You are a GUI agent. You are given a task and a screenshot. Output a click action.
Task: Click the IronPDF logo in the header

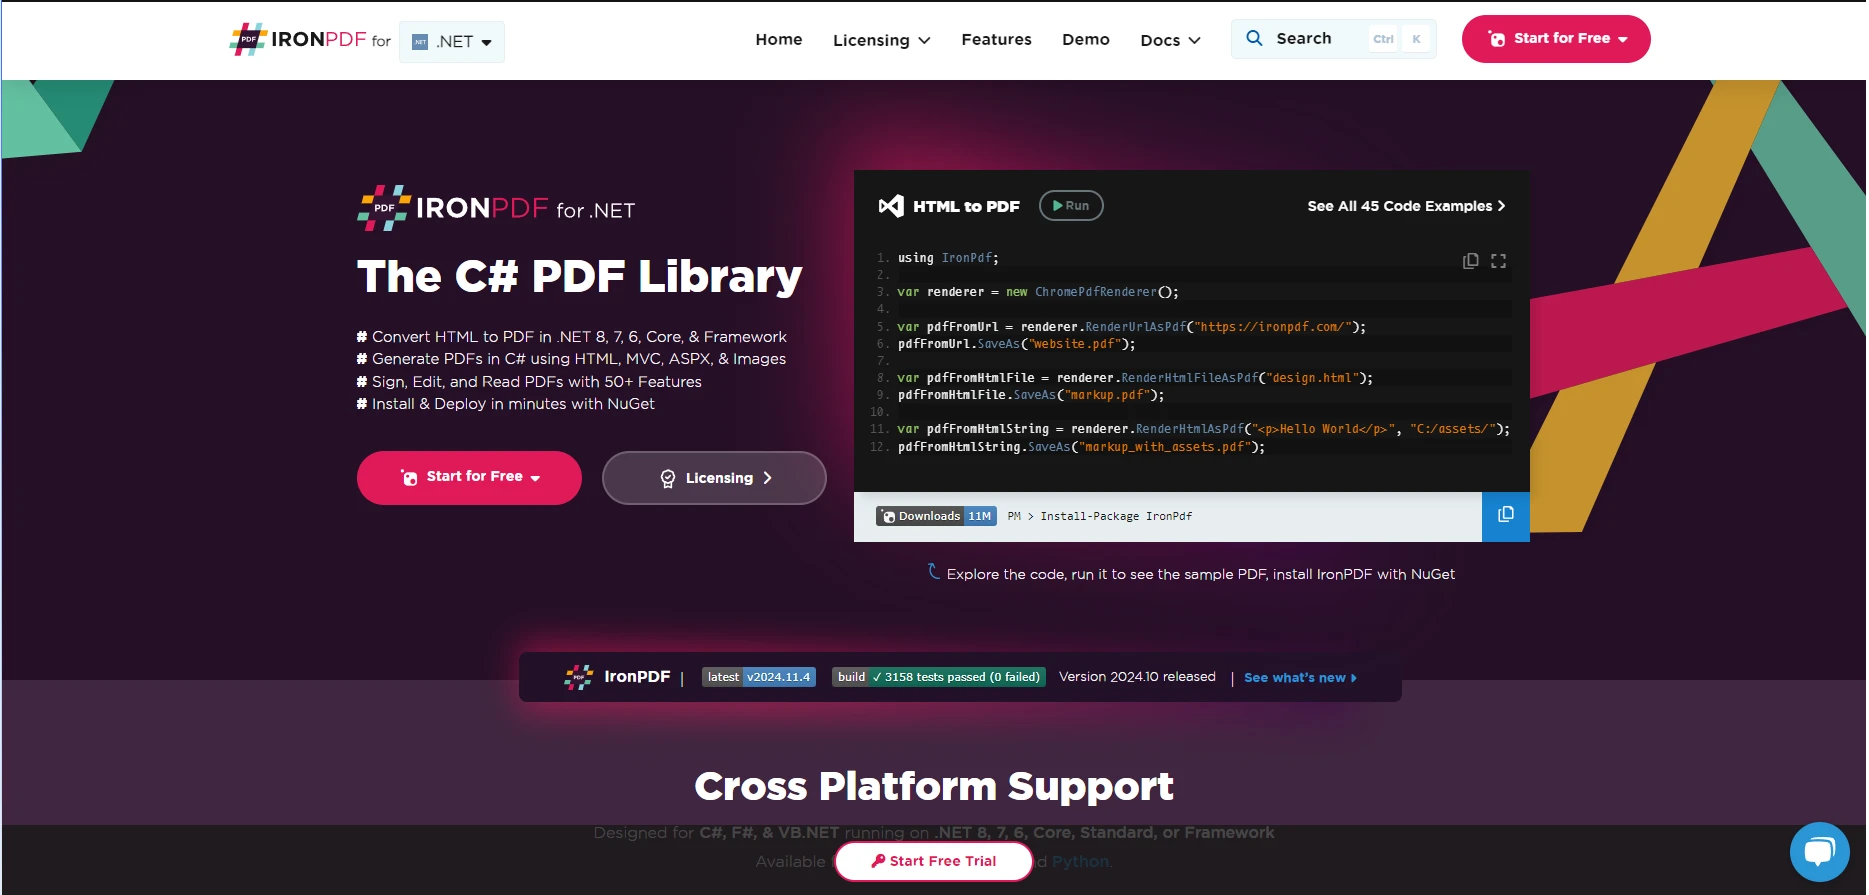pyautogui.click(x=298, y=40)
